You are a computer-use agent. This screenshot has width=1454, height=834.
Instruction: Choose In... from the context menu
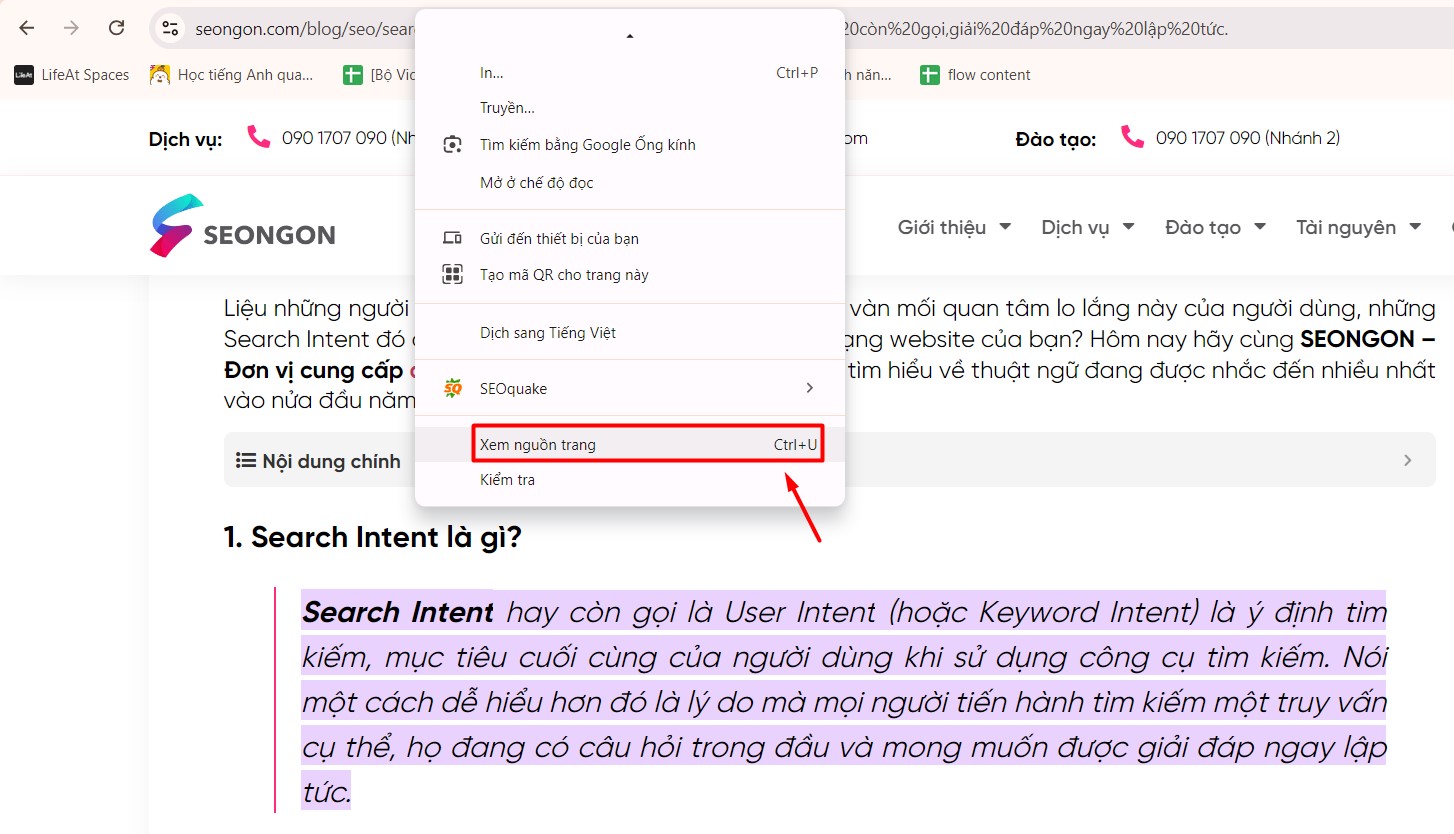click(630, 73)
